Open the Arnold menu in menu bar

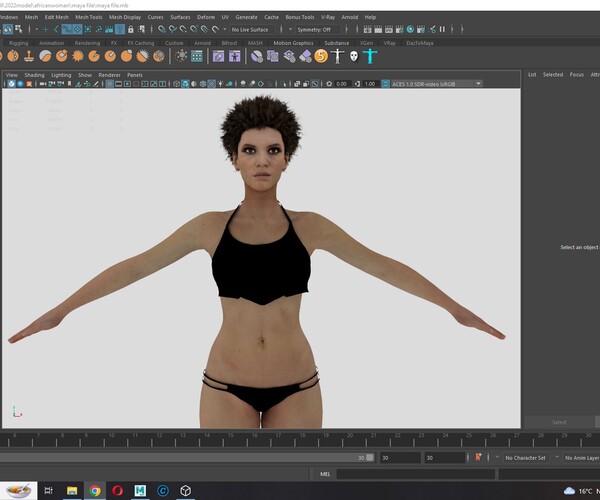pyautogui.click(x=349, y=17)
